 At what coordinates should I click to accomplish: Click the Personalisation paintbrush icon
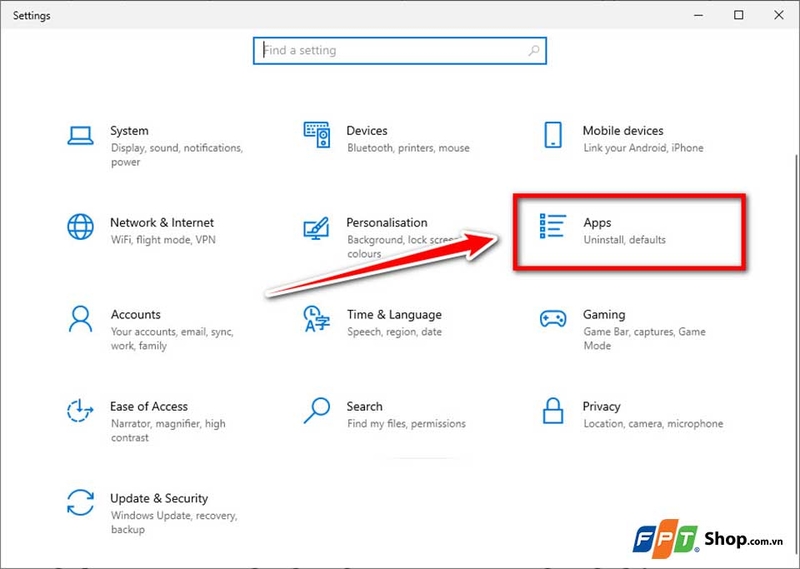click(316, 228)
